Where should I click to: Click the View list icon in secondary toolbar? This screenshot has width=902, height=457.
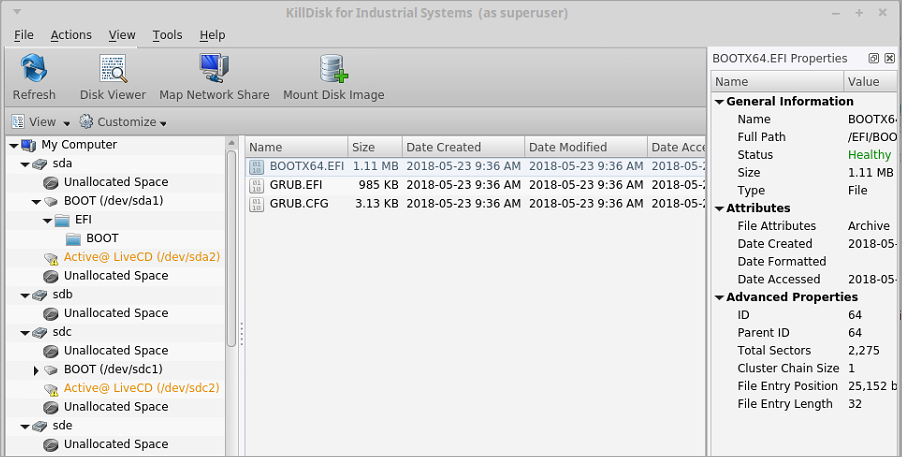[18, 122]
